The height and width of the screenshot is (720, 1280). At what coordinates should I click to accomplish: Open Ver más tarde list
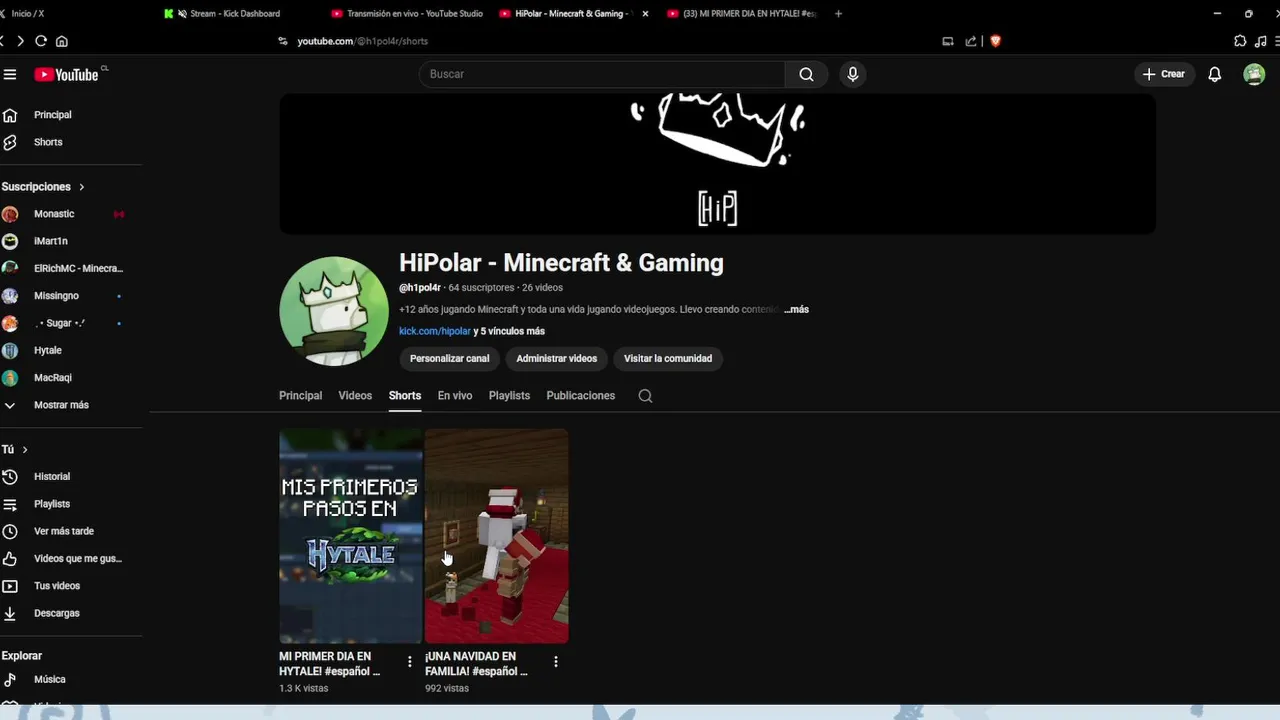click(64, 531)
